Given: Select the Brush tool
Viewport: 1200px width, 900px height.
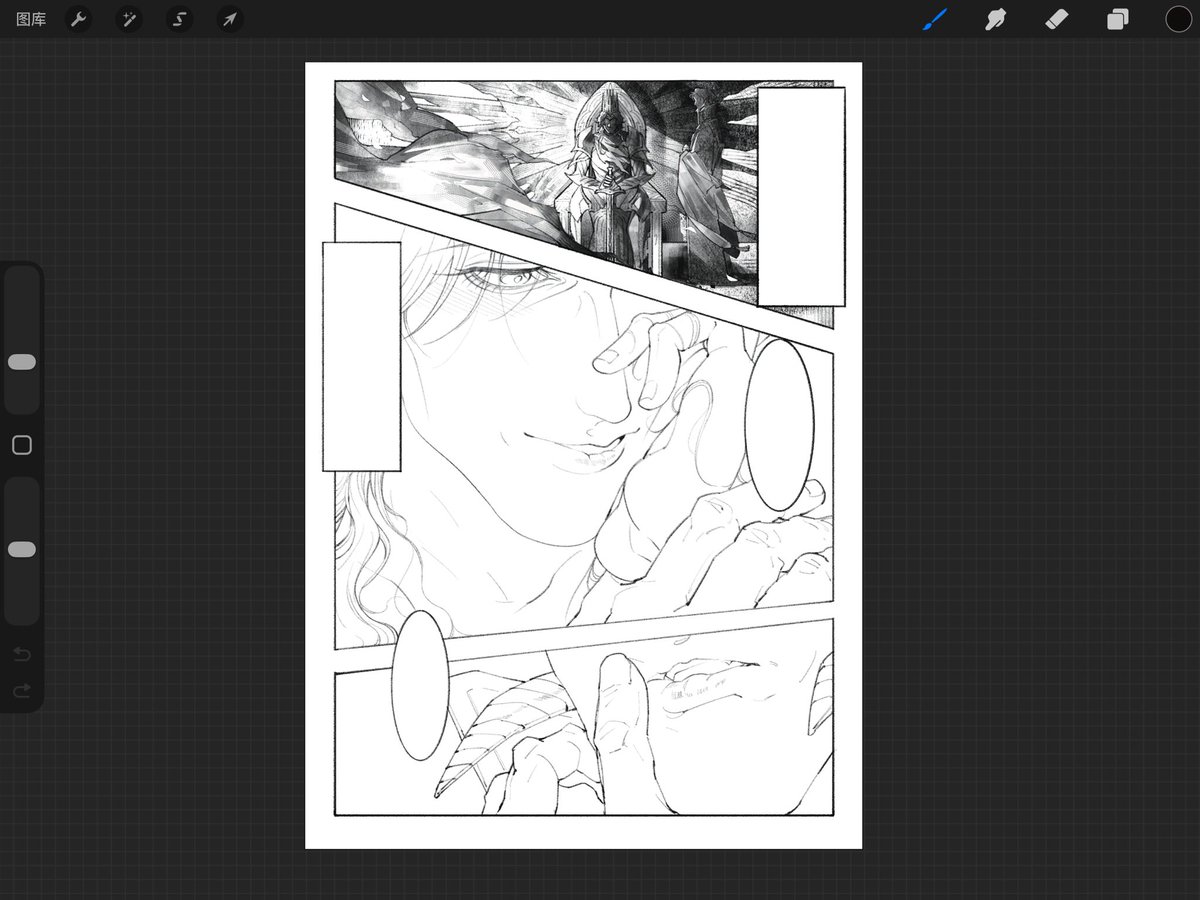Looking at the screenshot, I should (x=934, y=19).
